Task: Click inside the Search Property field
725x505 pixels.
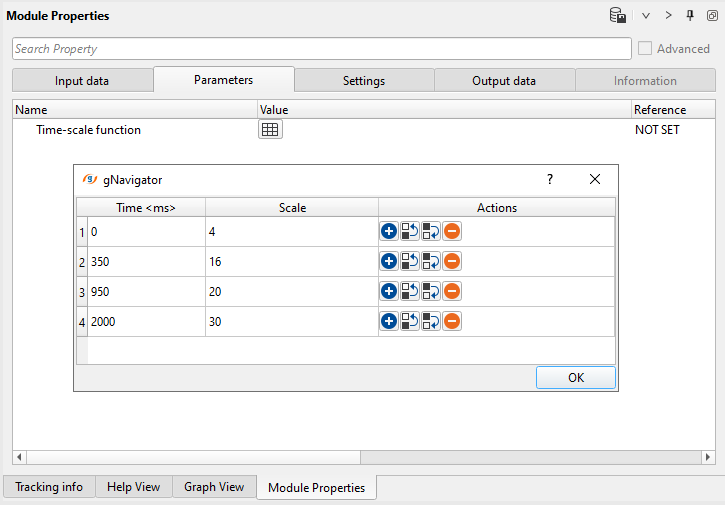Action: click(320, 49)
